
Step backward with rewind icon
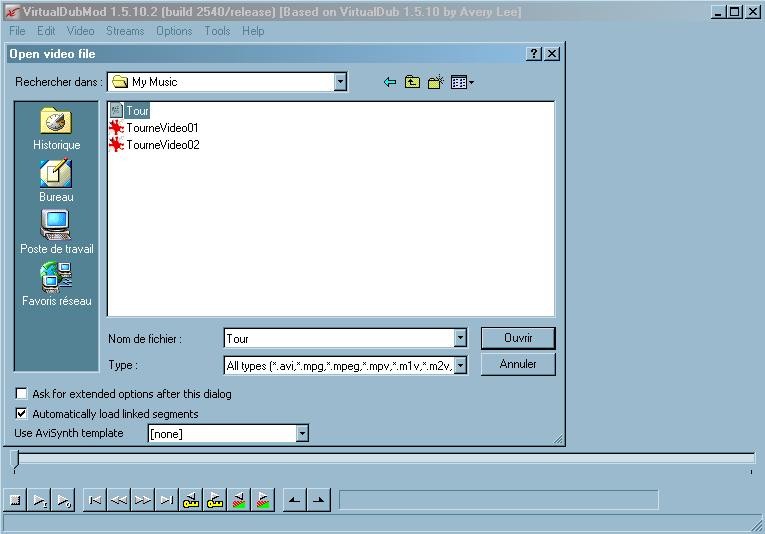[119, 500]
